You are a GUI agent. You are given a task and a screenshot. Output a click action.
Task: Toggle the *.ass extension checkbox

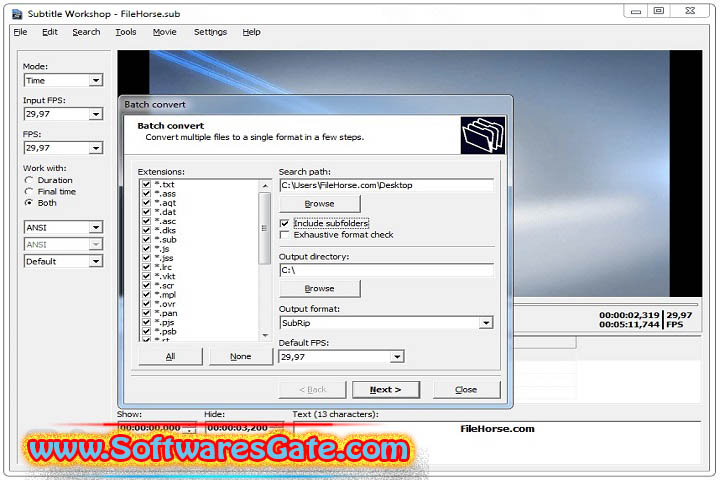[146, 193]
